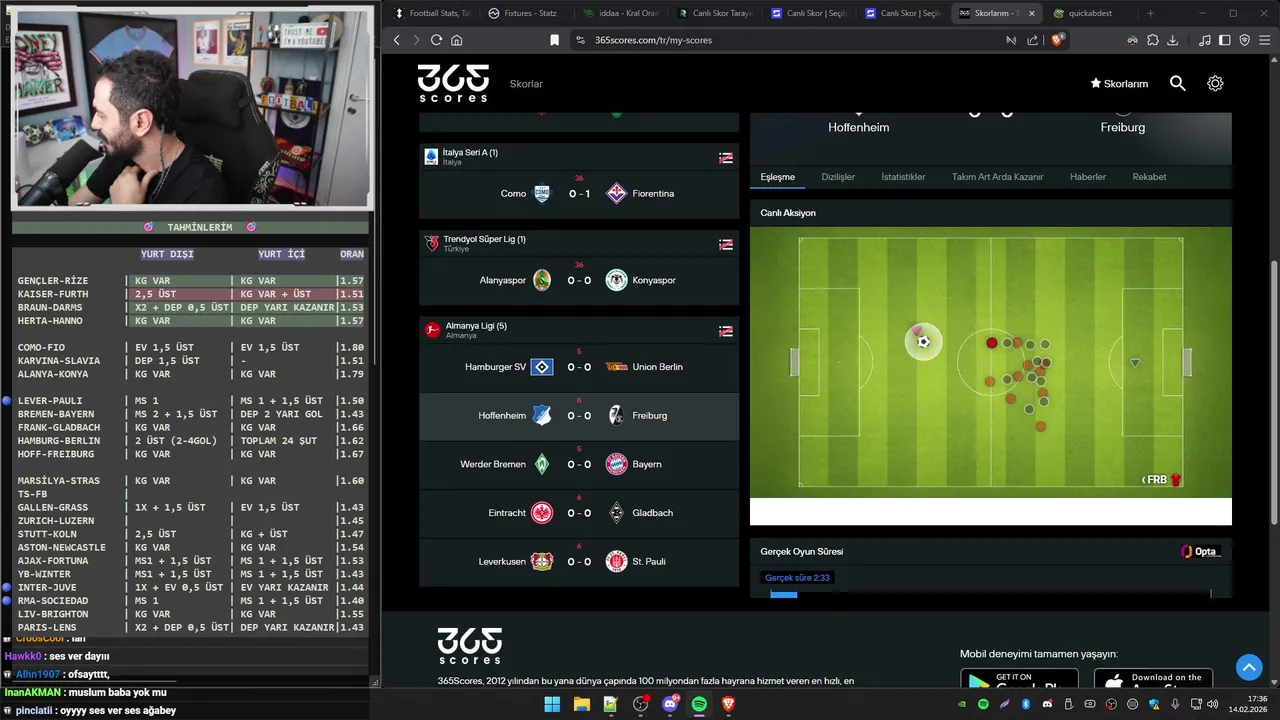Screen dimensions: 1280x720
Task: Click the Trendyol Süper Lig league icon
Action: [431, 243]
